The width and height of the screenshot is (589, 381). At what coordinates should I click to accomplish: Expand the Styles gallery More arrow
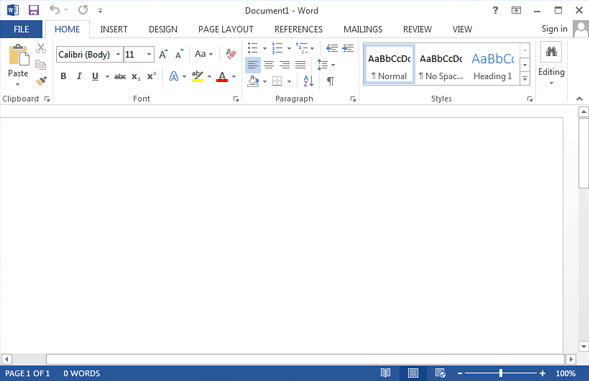point(525,79)
